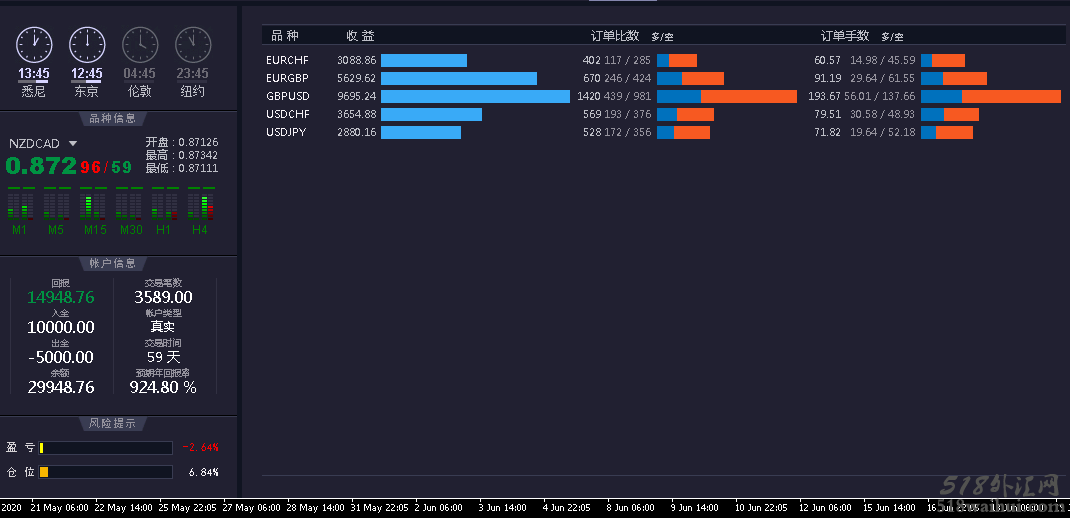
Task: Click the USDCHF blue profit bar
Action: pos(431,114)
